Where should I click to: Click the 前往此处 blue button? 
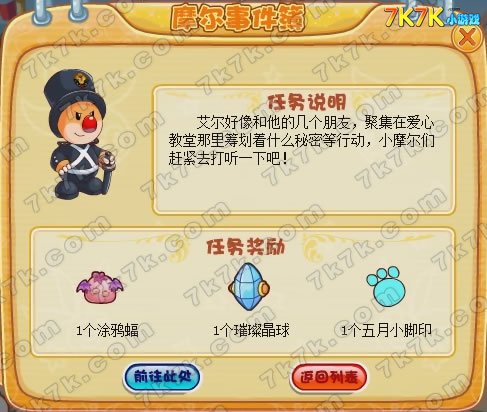(162, 377)
